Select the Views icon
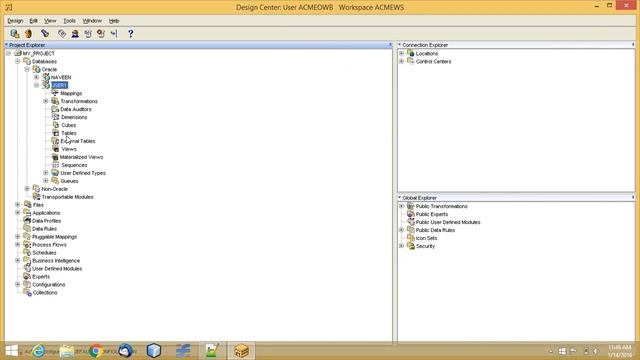Viewport: 640px width, 360px height. (x=56, y=149)
